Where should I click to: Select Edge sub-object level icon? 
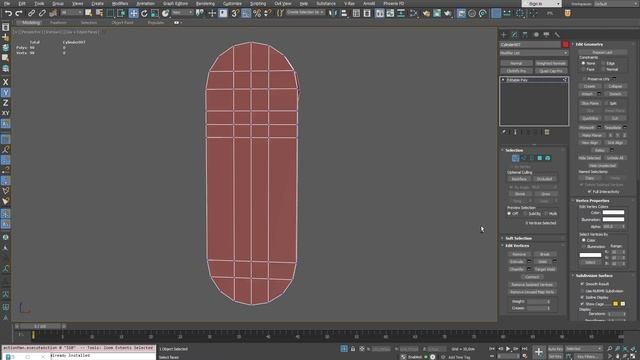(524, 158)
